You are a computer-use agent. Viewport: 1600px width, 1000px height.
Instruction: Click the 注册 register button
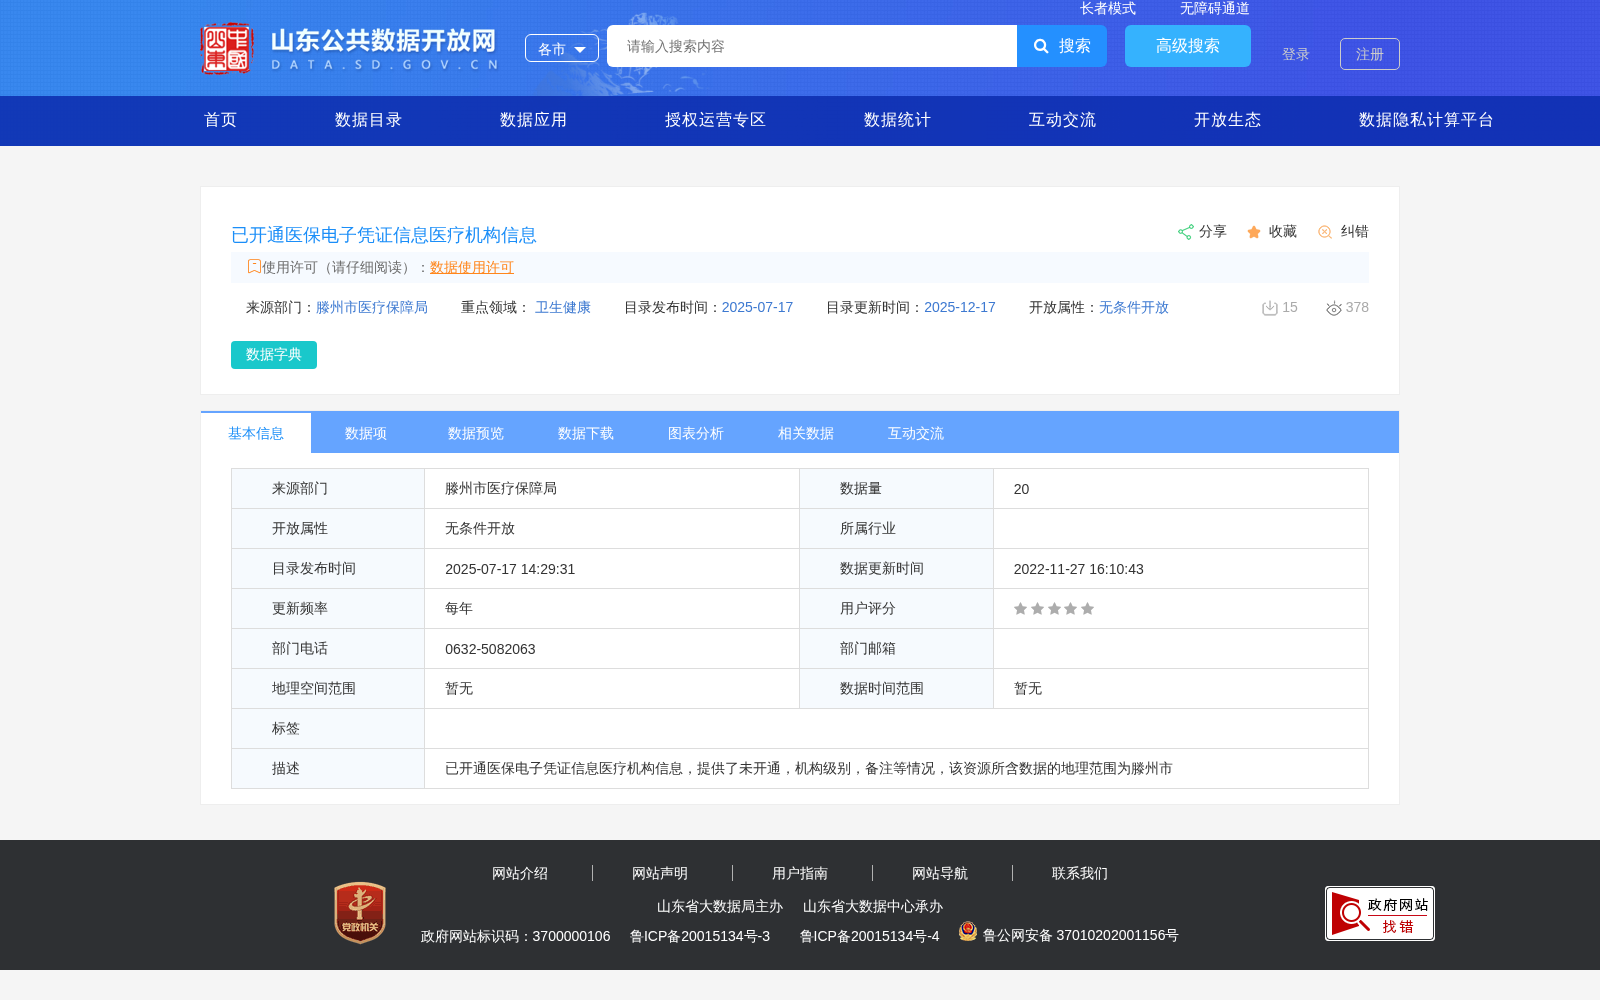coord(1370,54)
